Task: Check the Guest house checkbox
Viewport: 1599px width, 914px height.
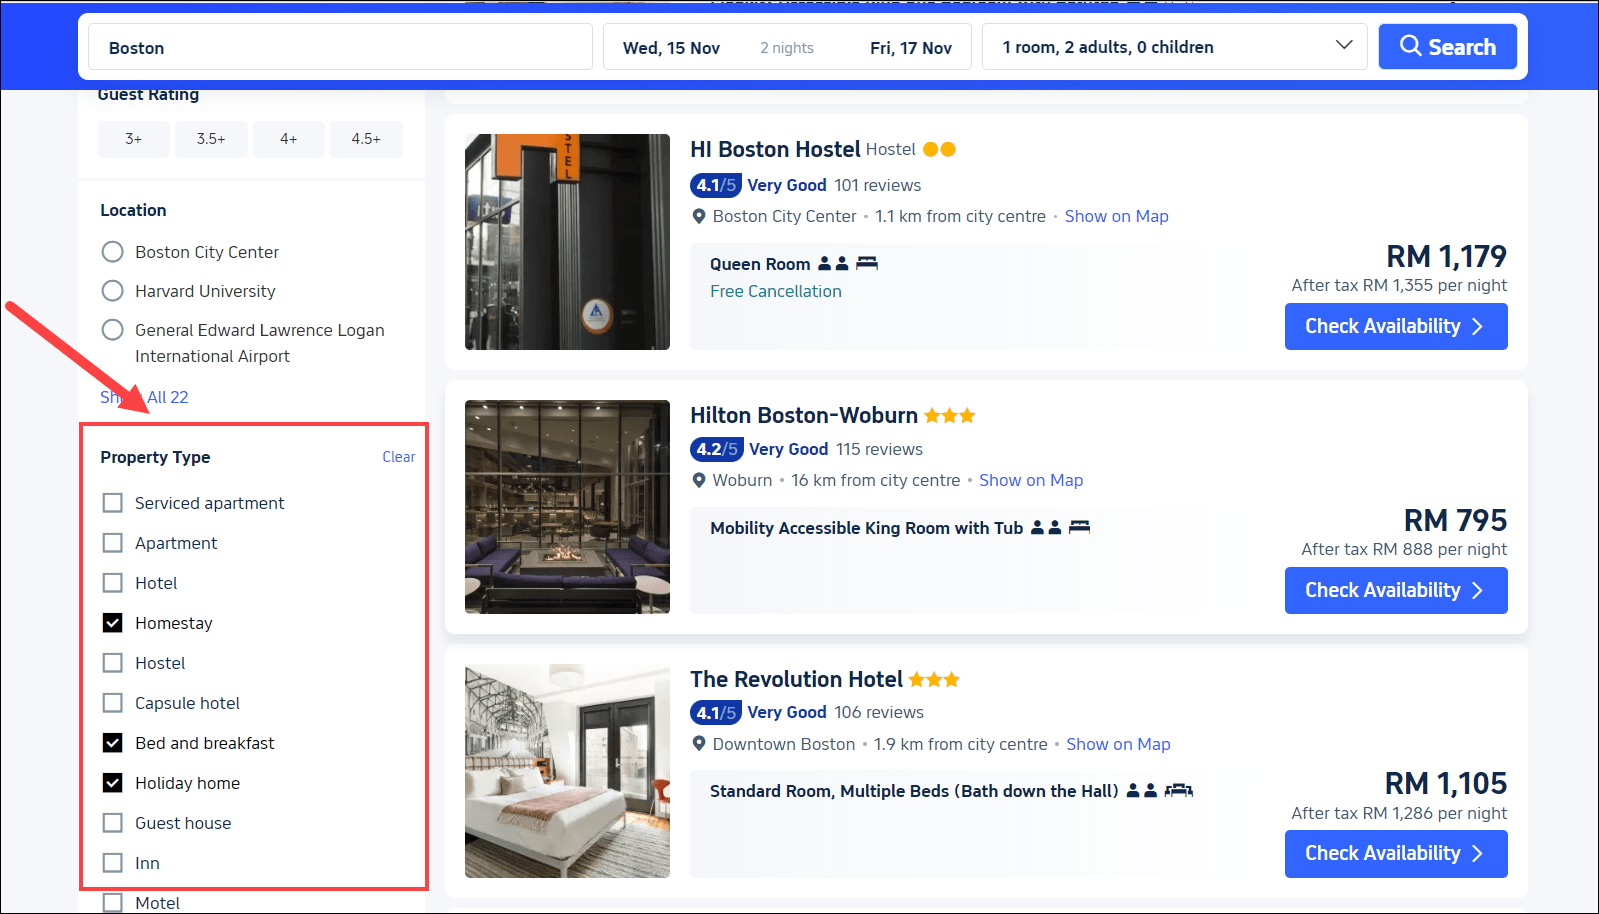Action: tap(113, 823)
